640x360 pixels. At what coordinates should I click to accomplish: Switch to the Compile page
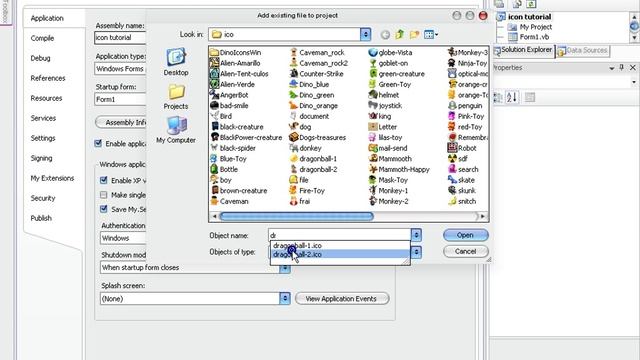point(42,38)
